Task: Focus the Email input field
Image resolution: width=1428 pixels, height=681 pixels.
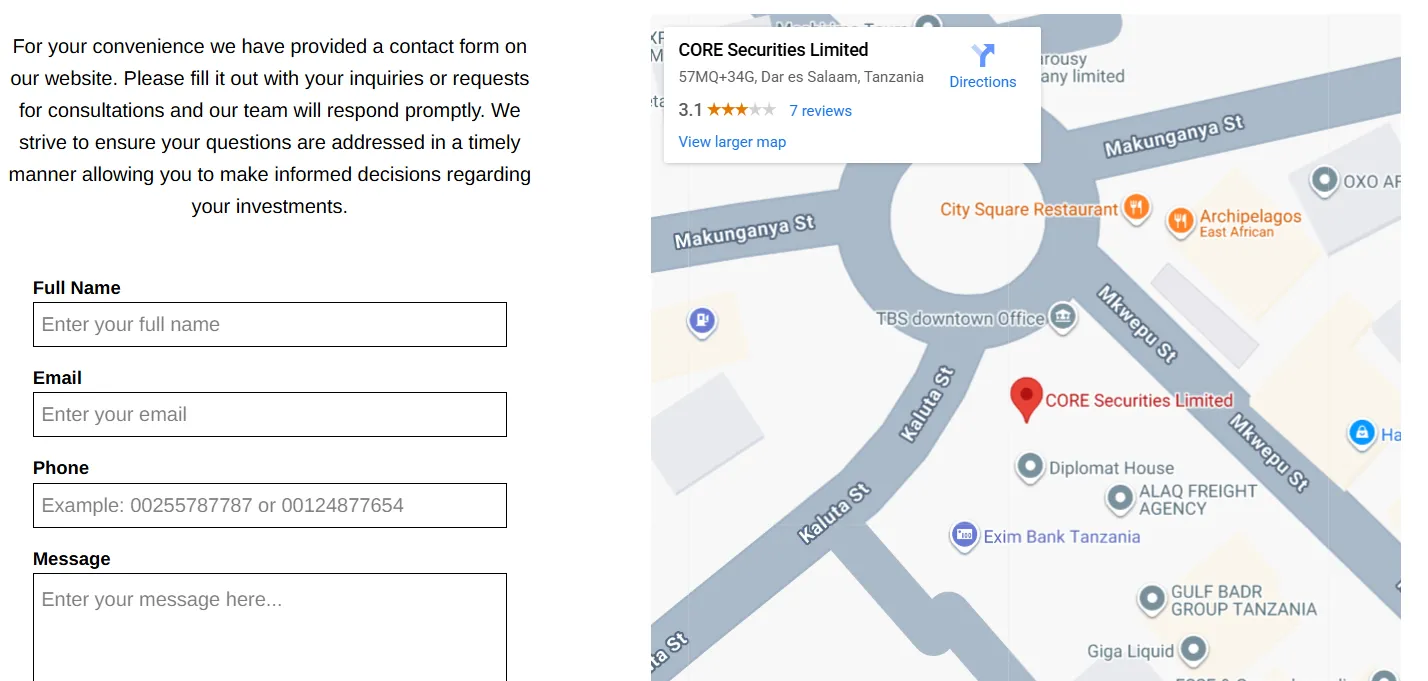Action: (x=270, y=415)
